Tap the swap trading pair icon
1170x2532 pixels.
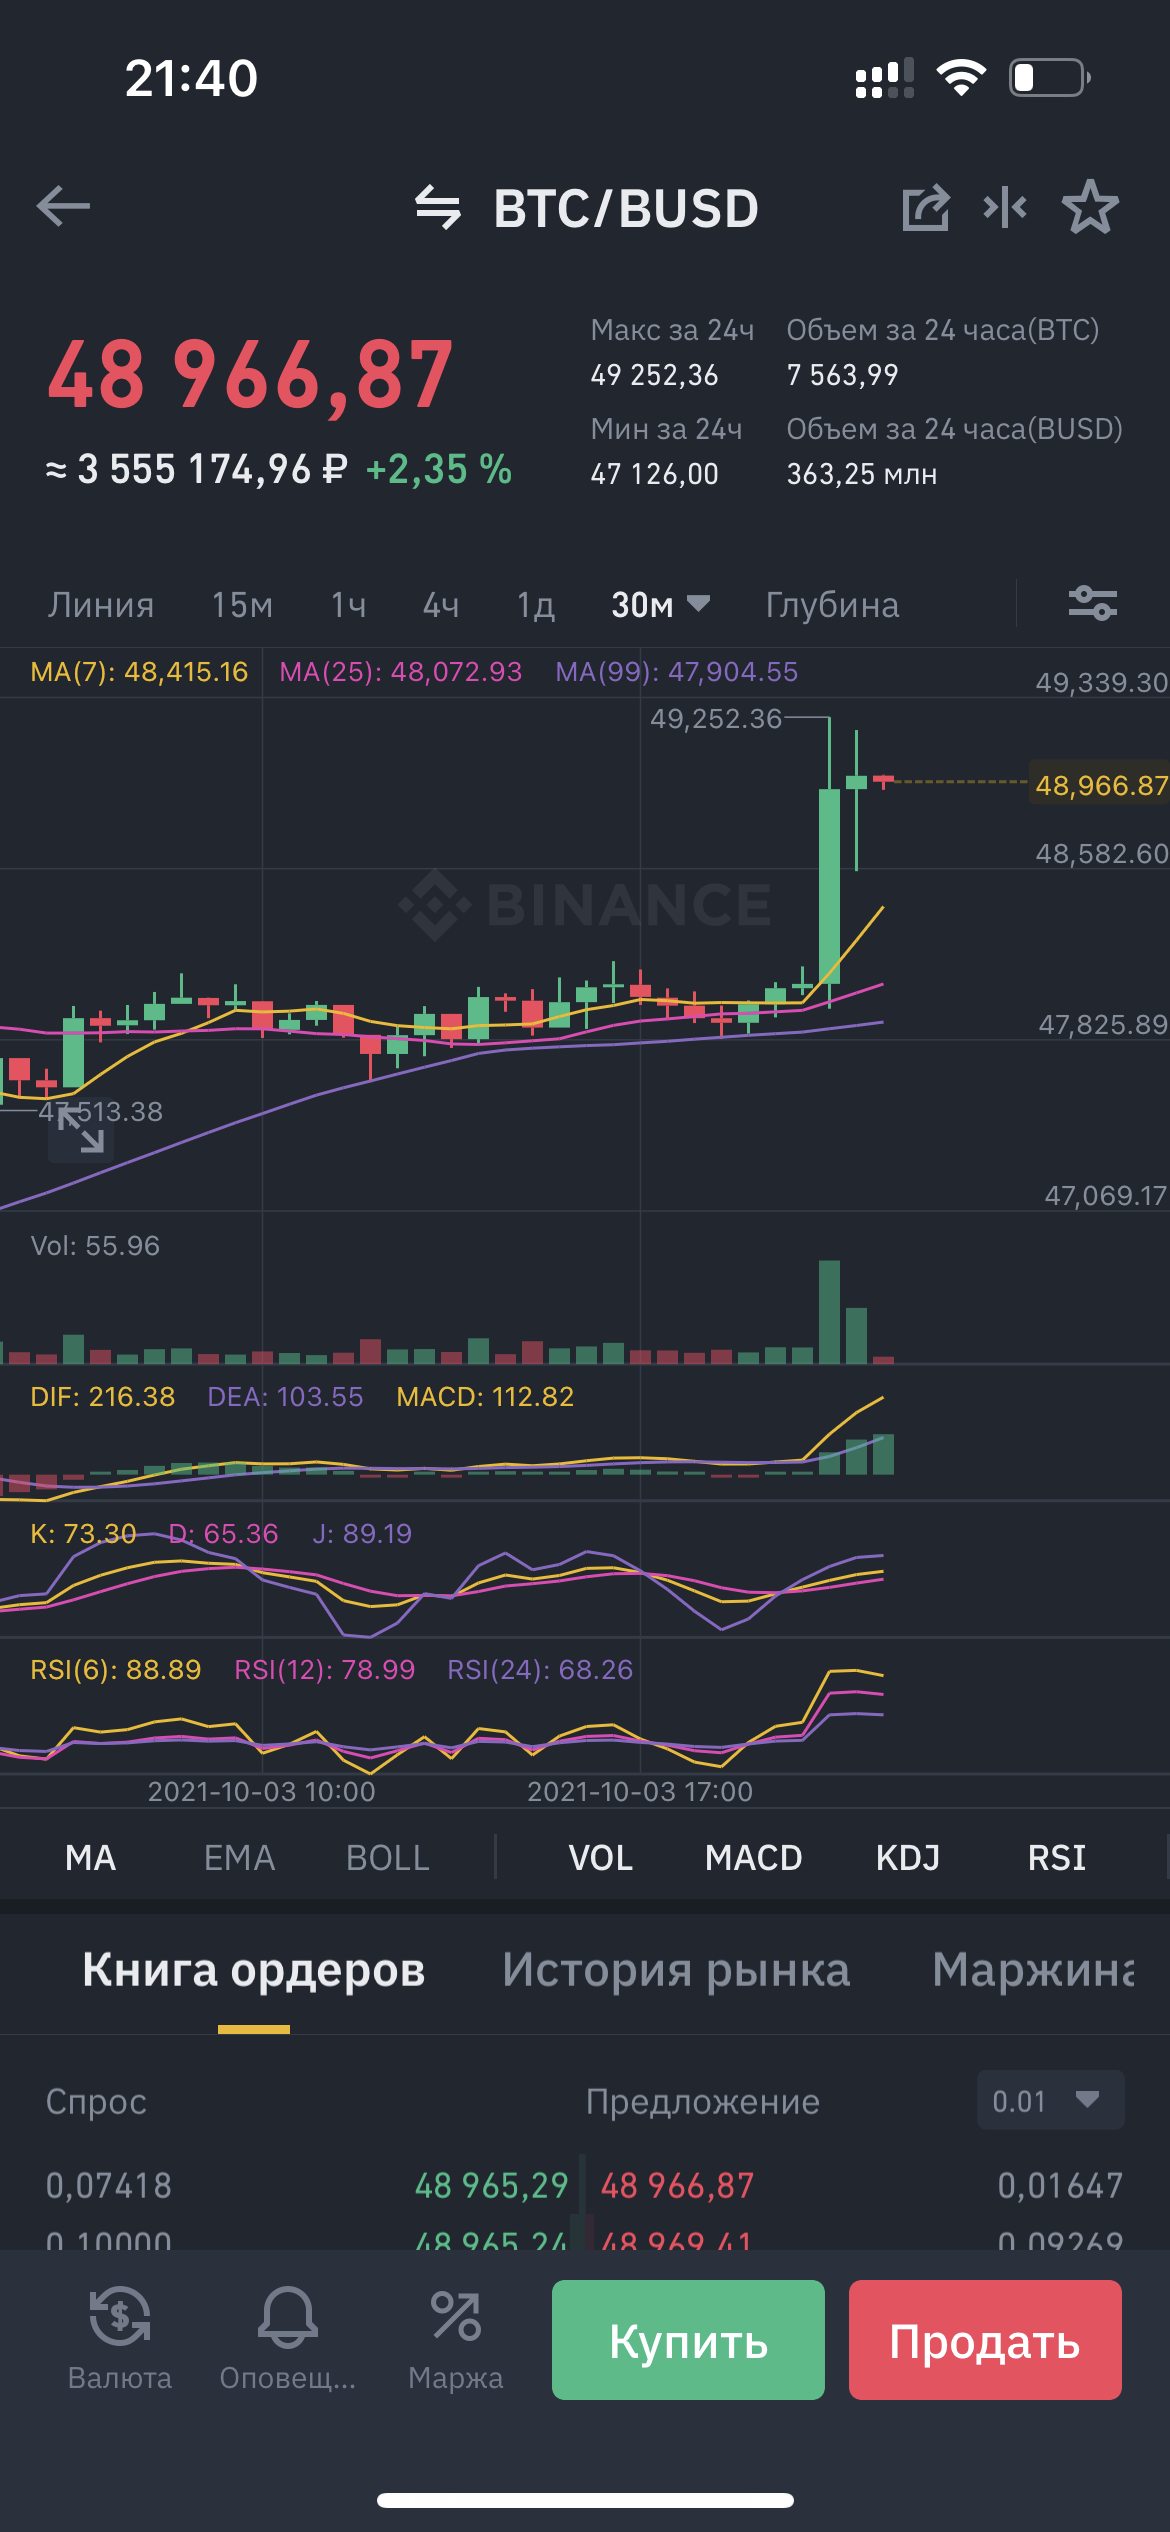coord(438,208)
